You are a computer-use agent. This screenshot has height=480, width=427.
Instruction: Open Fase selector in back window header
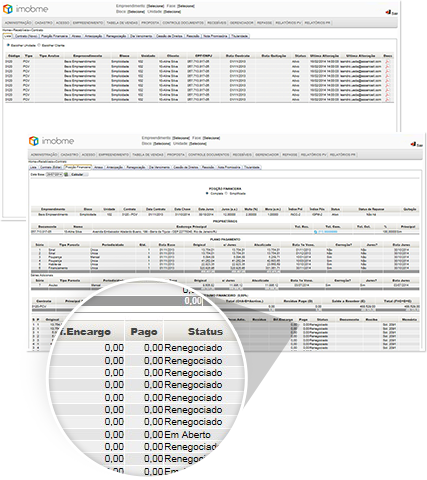tap(186, 6)
